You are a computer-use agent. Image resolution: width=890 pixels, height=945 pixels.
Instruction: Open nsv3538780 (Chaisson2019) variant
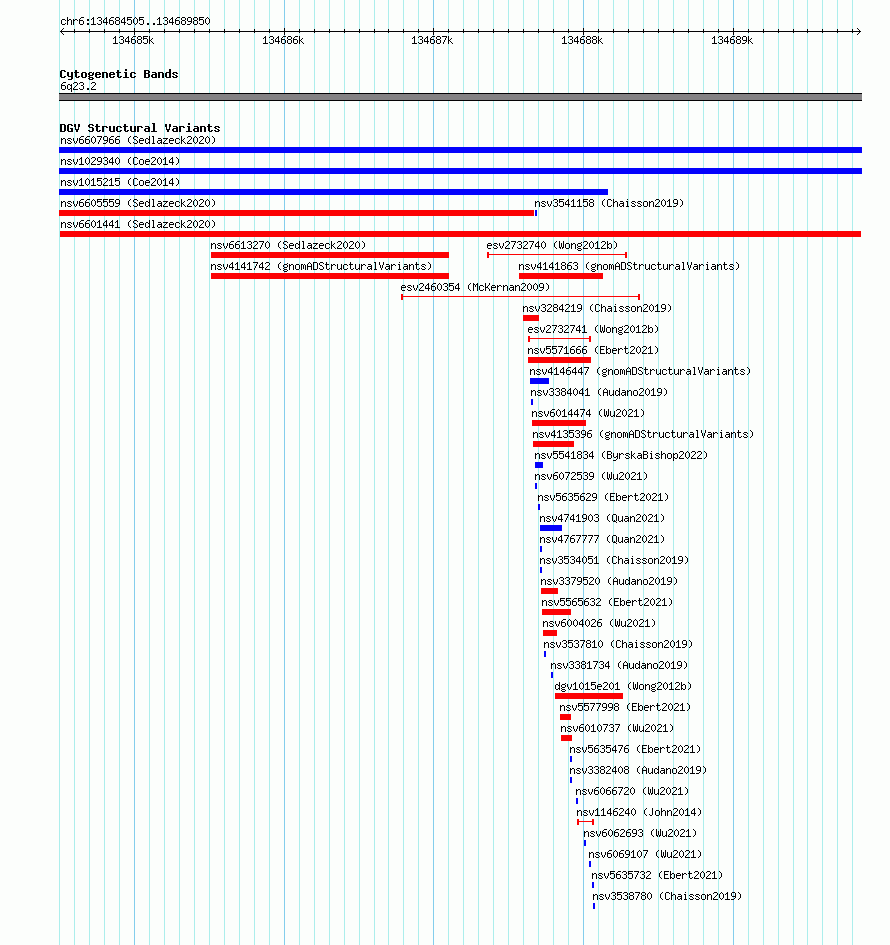[594, 906]
